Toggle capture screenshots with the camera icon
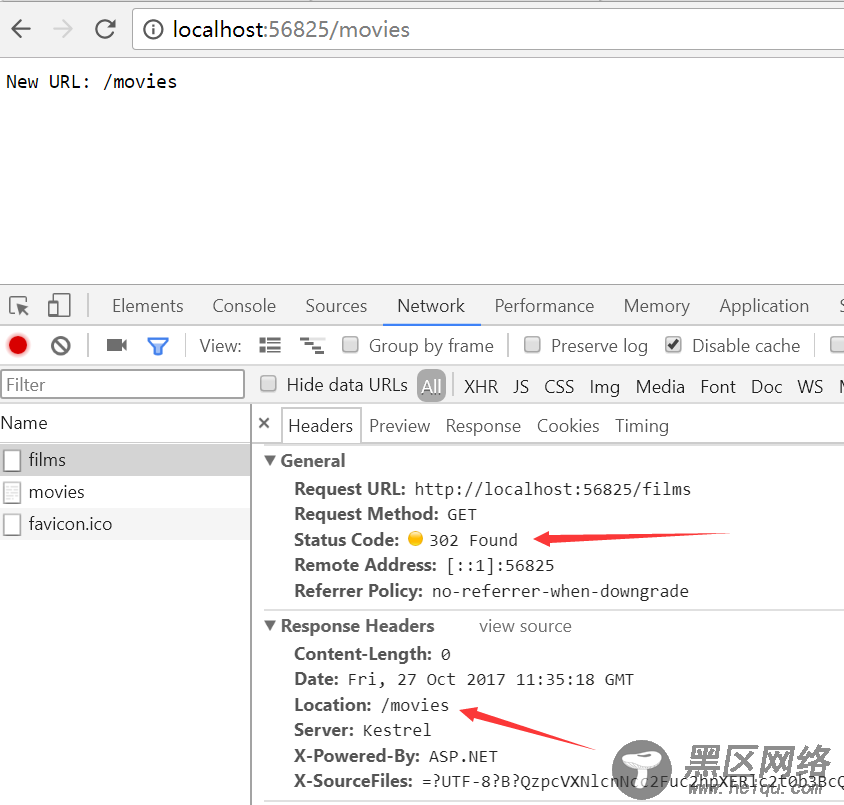The image size is (844, 805). point(116,345)
